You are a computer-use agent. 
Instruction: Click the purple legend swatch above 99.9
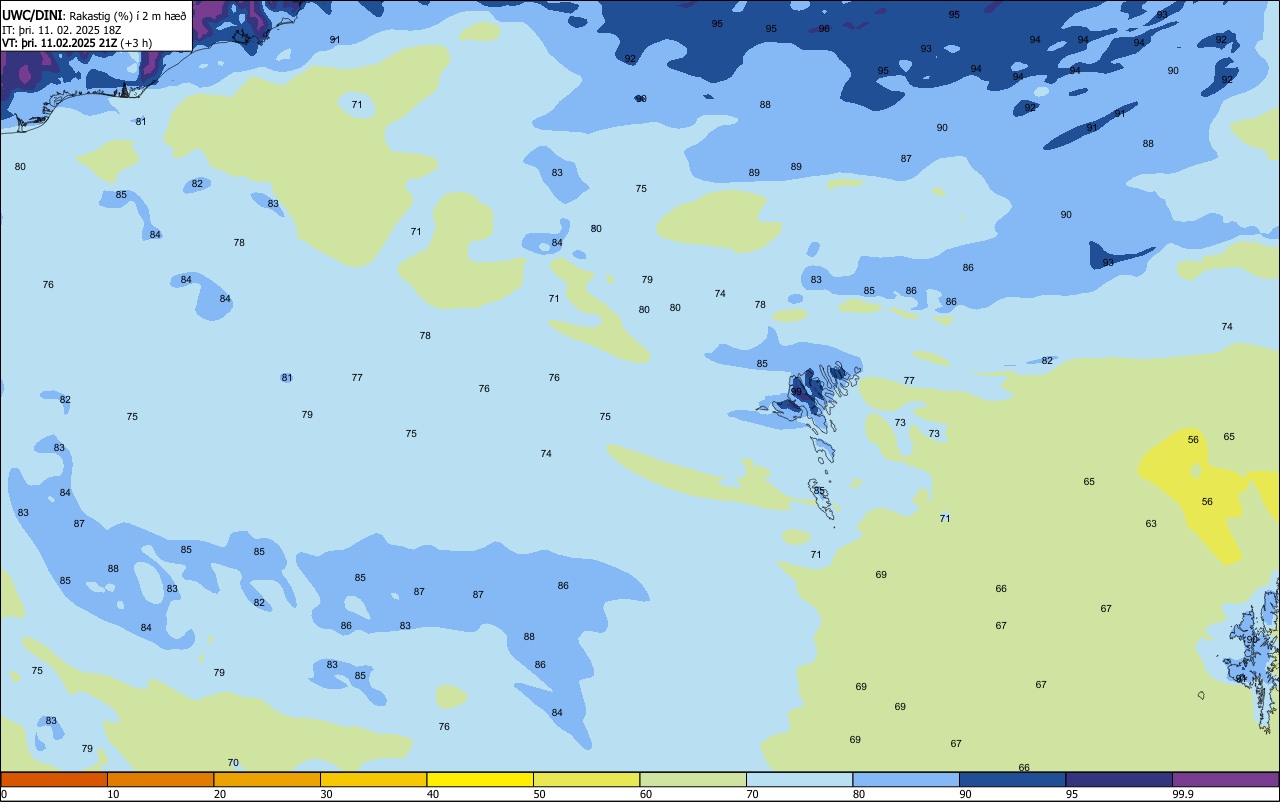[x=1225, y=779]
